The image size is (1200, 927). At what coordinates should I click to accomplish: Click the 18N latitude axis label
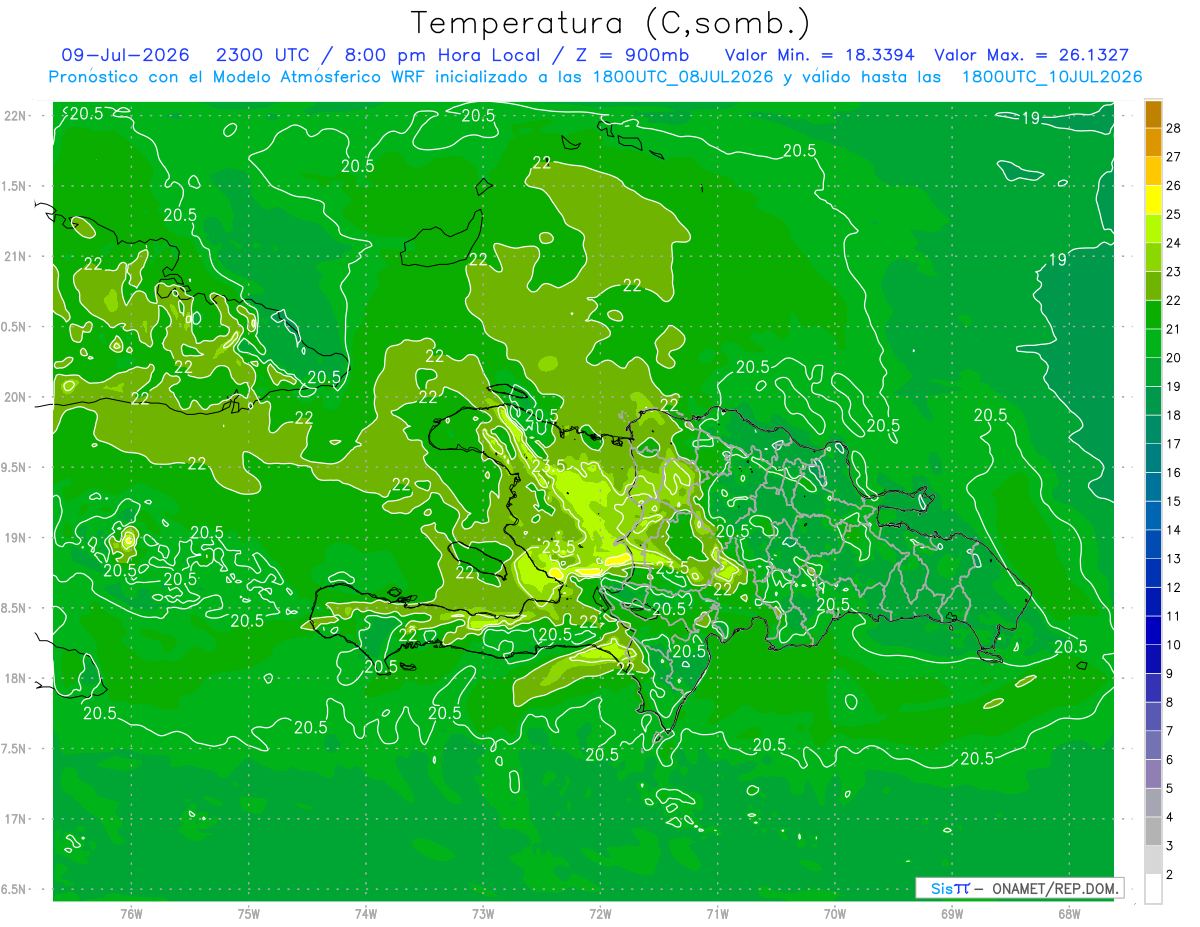[x=14, y=679]
